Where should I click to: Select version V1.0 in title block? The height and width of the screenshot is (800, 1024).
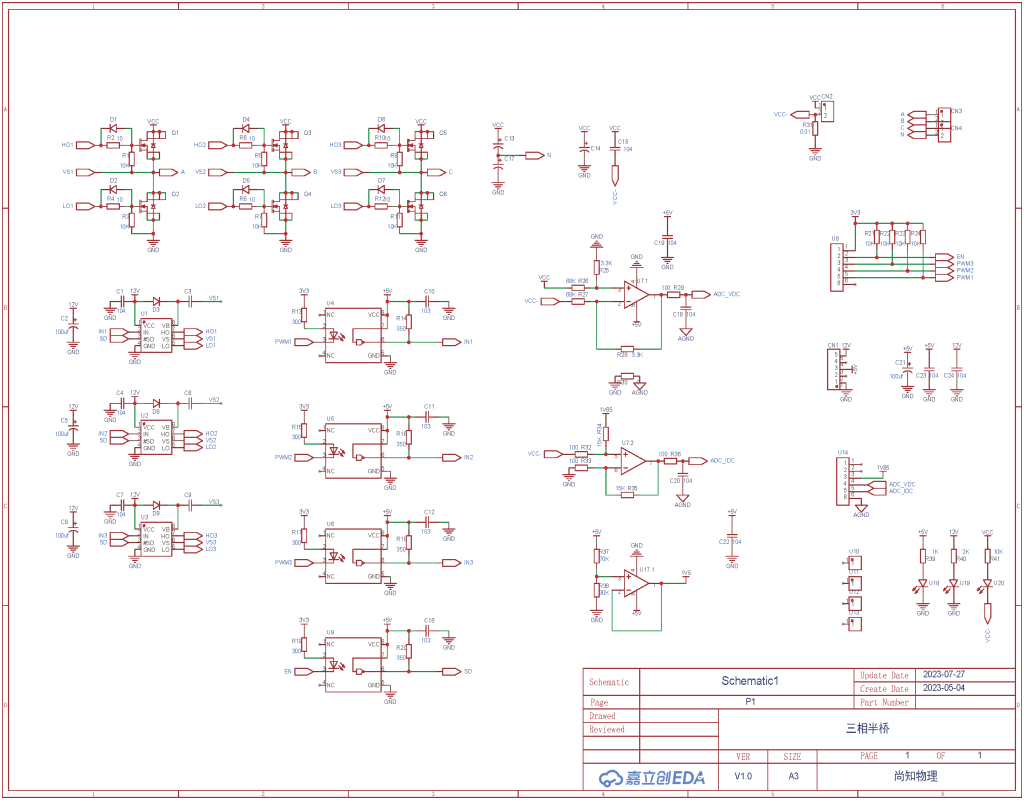[x=743, y=776]
